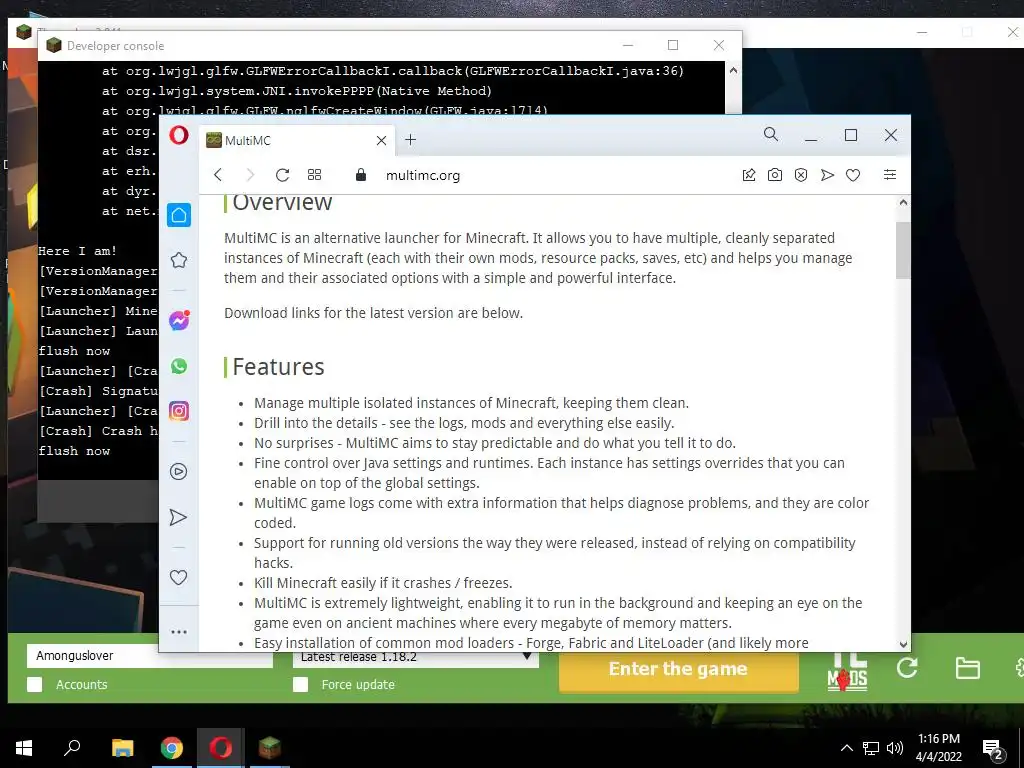Click Opera taskbar icon

pos(221,748)
